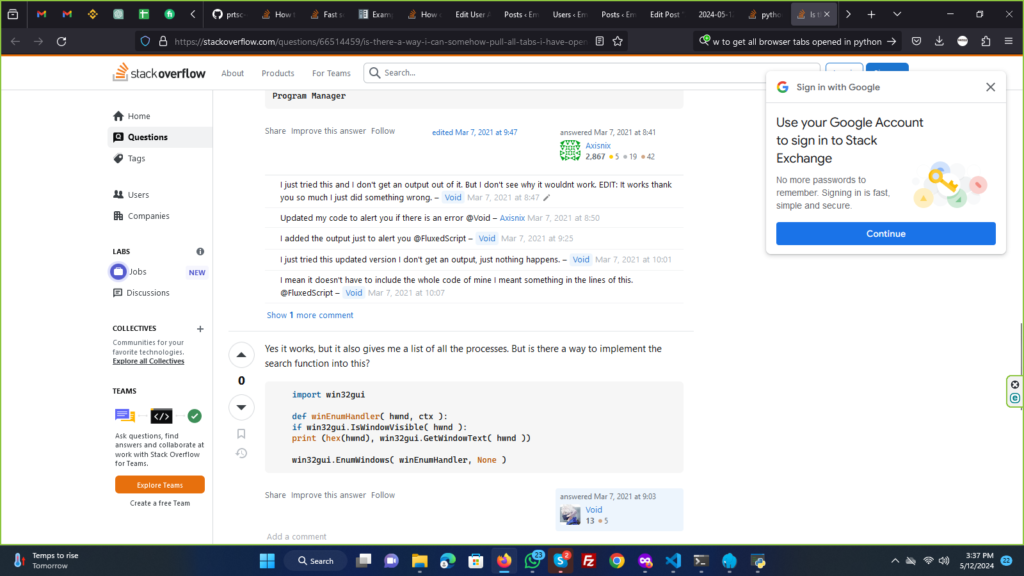
Task: Show 1 more comment
Action: point(309,315)
